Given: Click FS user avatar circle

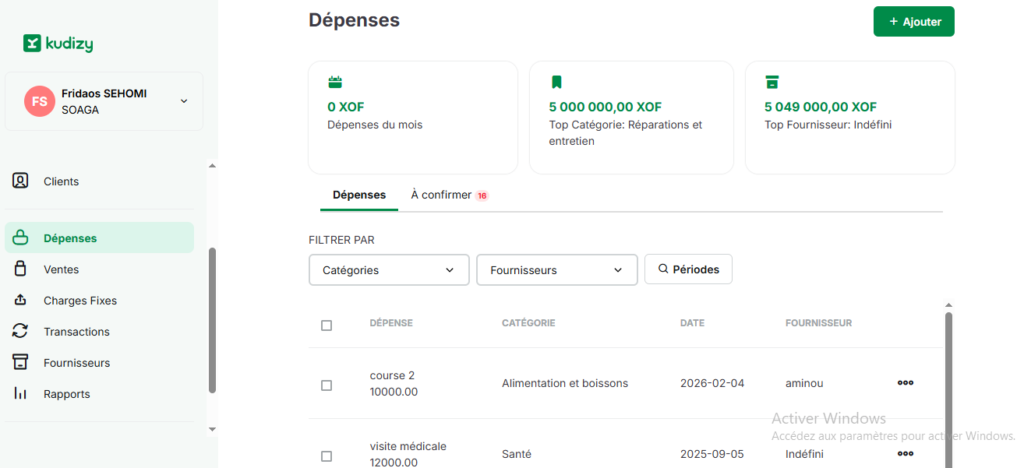Looking at the screenshot, I should pos(39,101).
